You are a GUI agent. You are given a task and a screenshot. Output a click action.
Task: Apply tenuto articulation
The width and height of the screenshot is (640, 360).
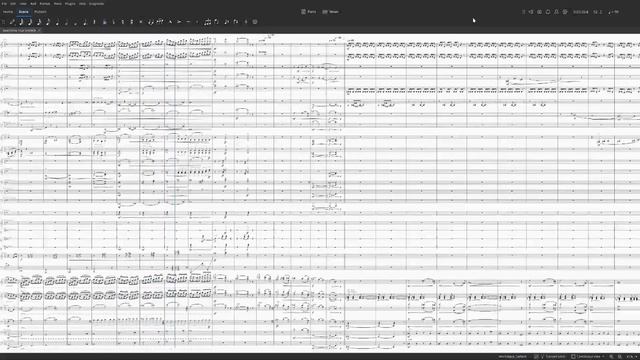(188, 22)
